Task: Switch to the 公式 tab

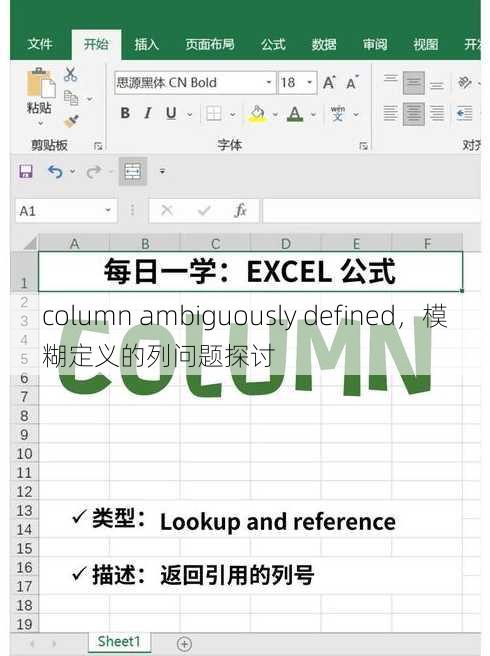Action: pos(274,44)
